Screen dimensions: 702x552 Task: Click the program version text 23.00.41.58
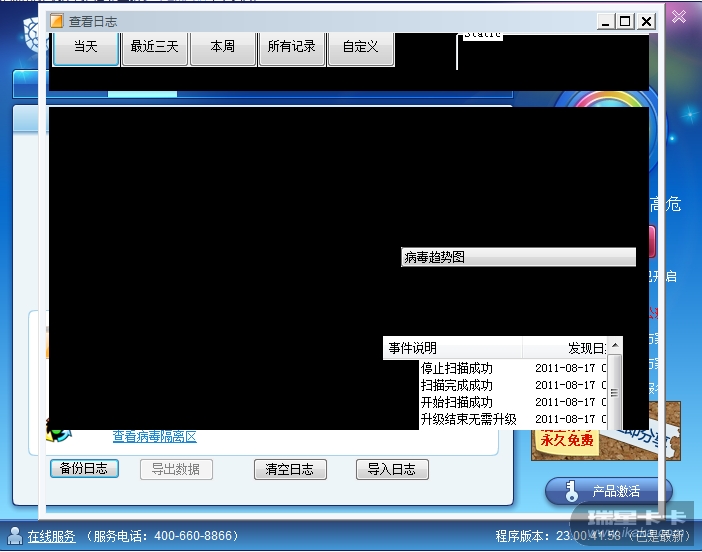(589, 536)
